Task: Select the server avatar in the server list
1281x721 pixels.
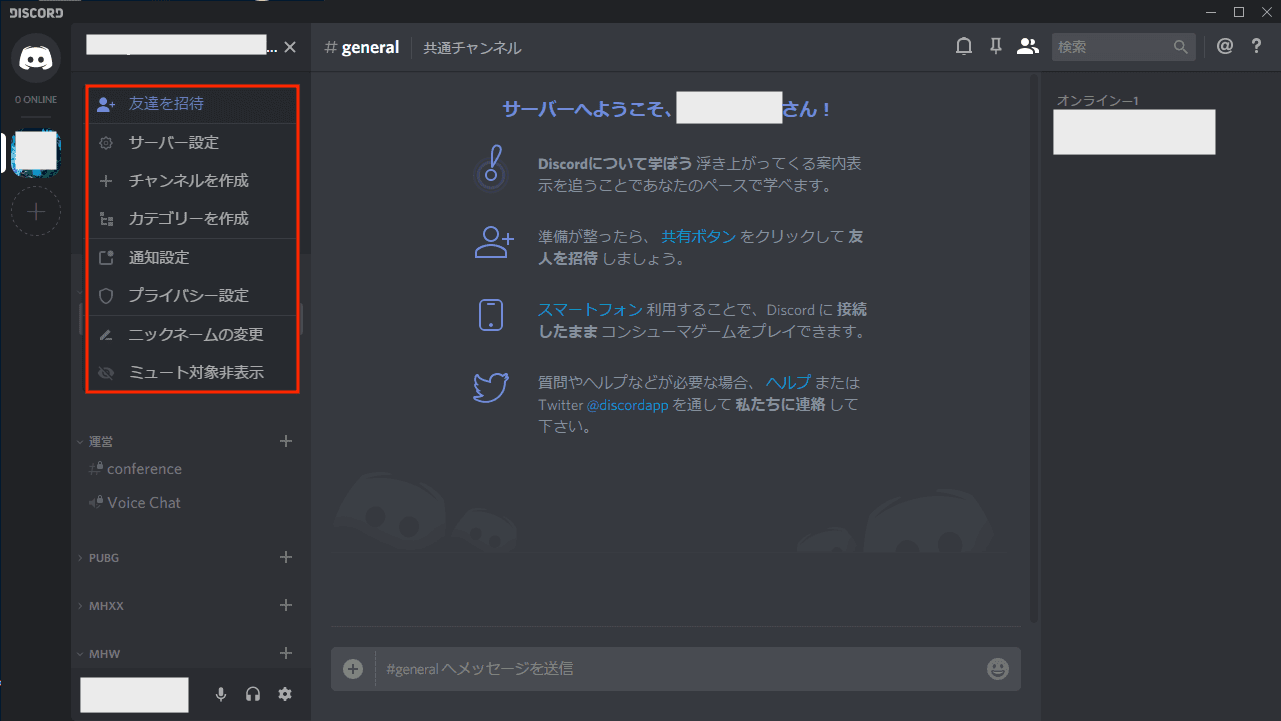Action: pos(36,151)
